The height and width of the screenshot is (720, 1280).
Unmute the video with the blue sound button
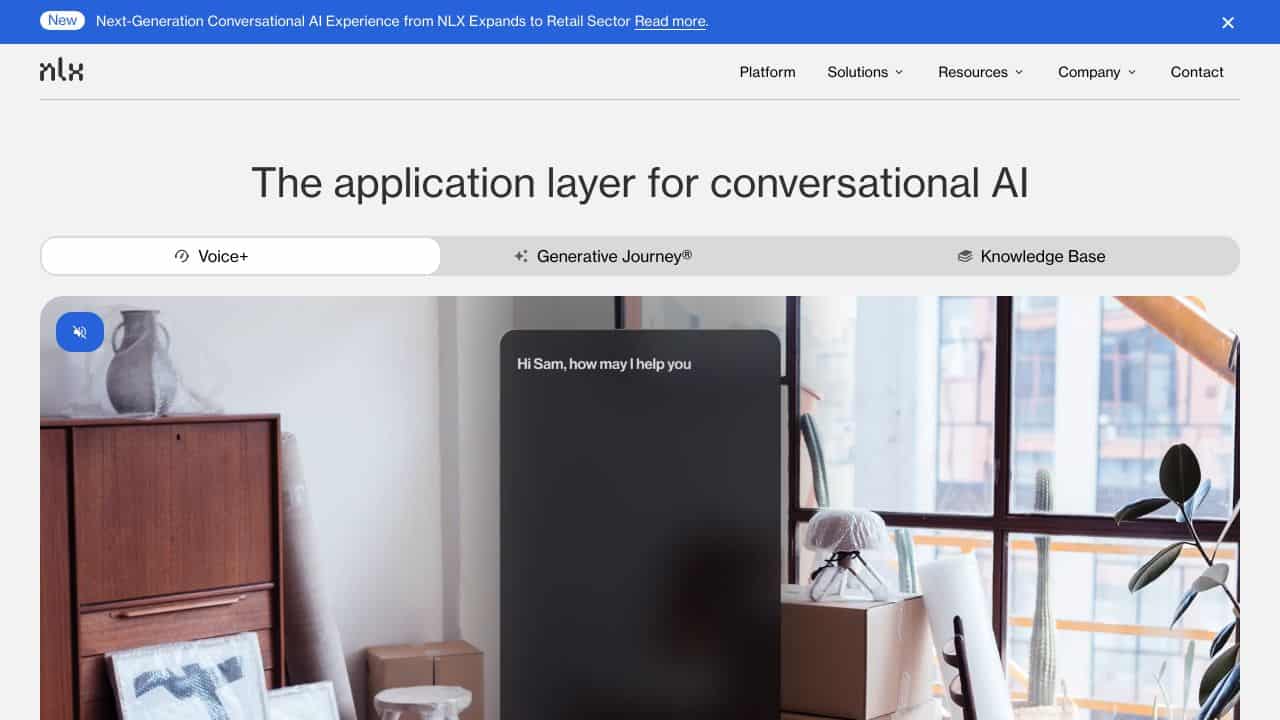coord(80,332)
